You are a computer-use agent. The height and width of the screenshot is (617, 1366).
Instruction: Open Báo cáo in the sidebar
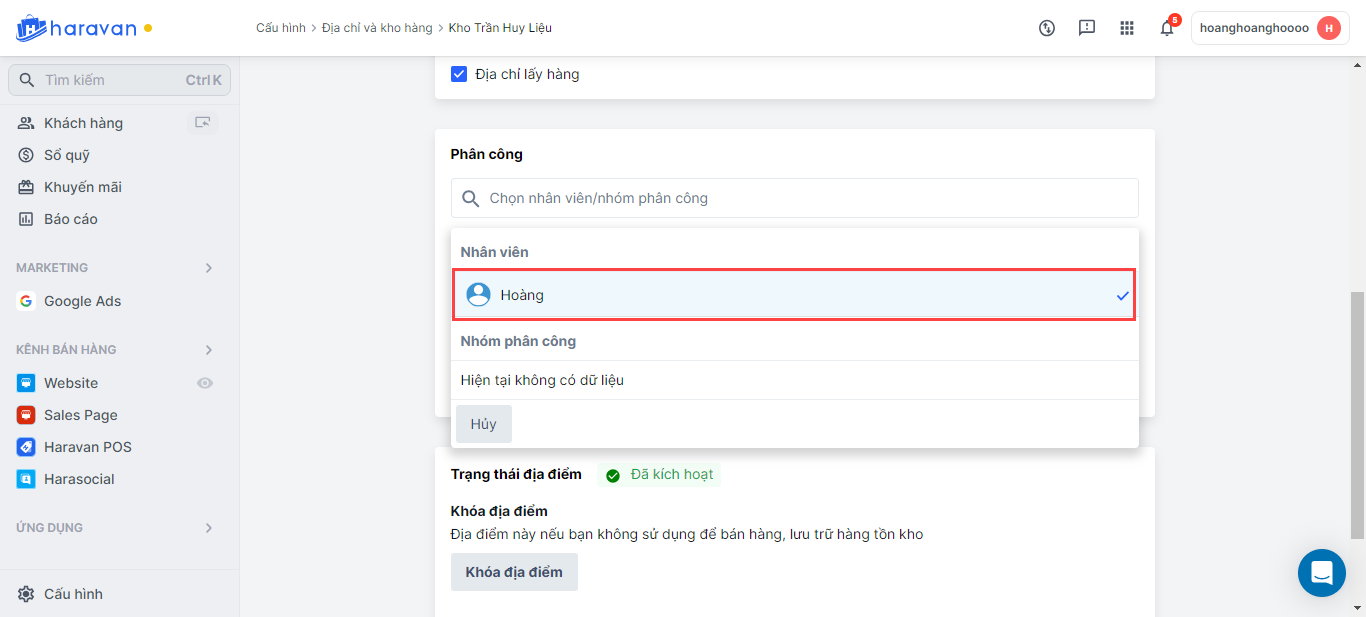[70, 219]
